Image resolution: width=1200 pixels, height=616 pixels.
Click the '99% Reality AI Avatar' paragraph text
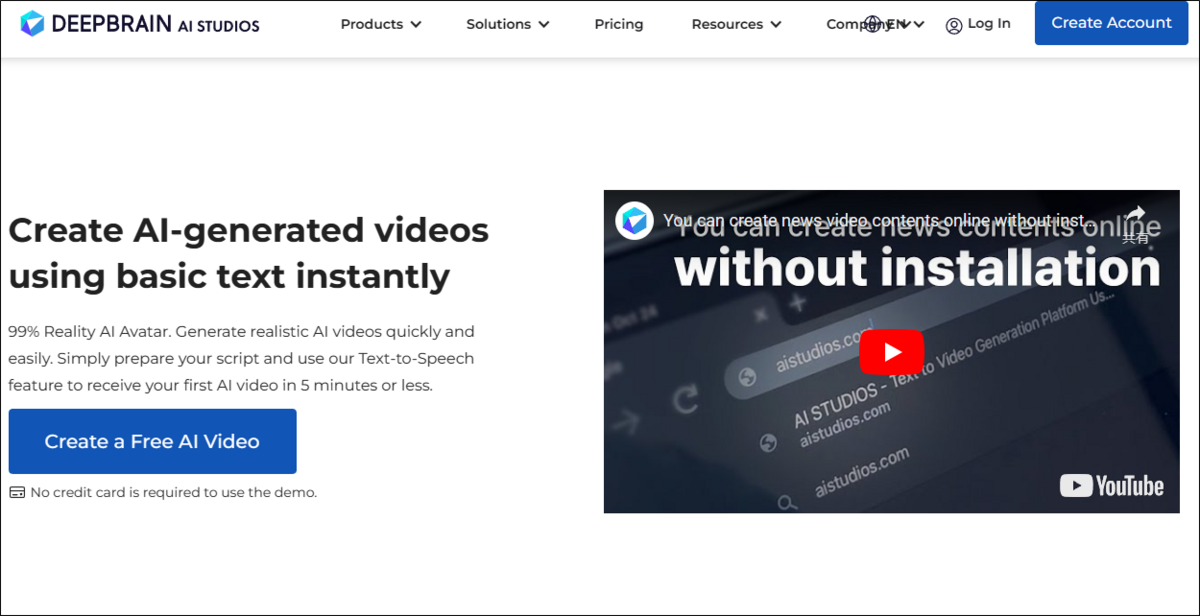click(241, 358)
